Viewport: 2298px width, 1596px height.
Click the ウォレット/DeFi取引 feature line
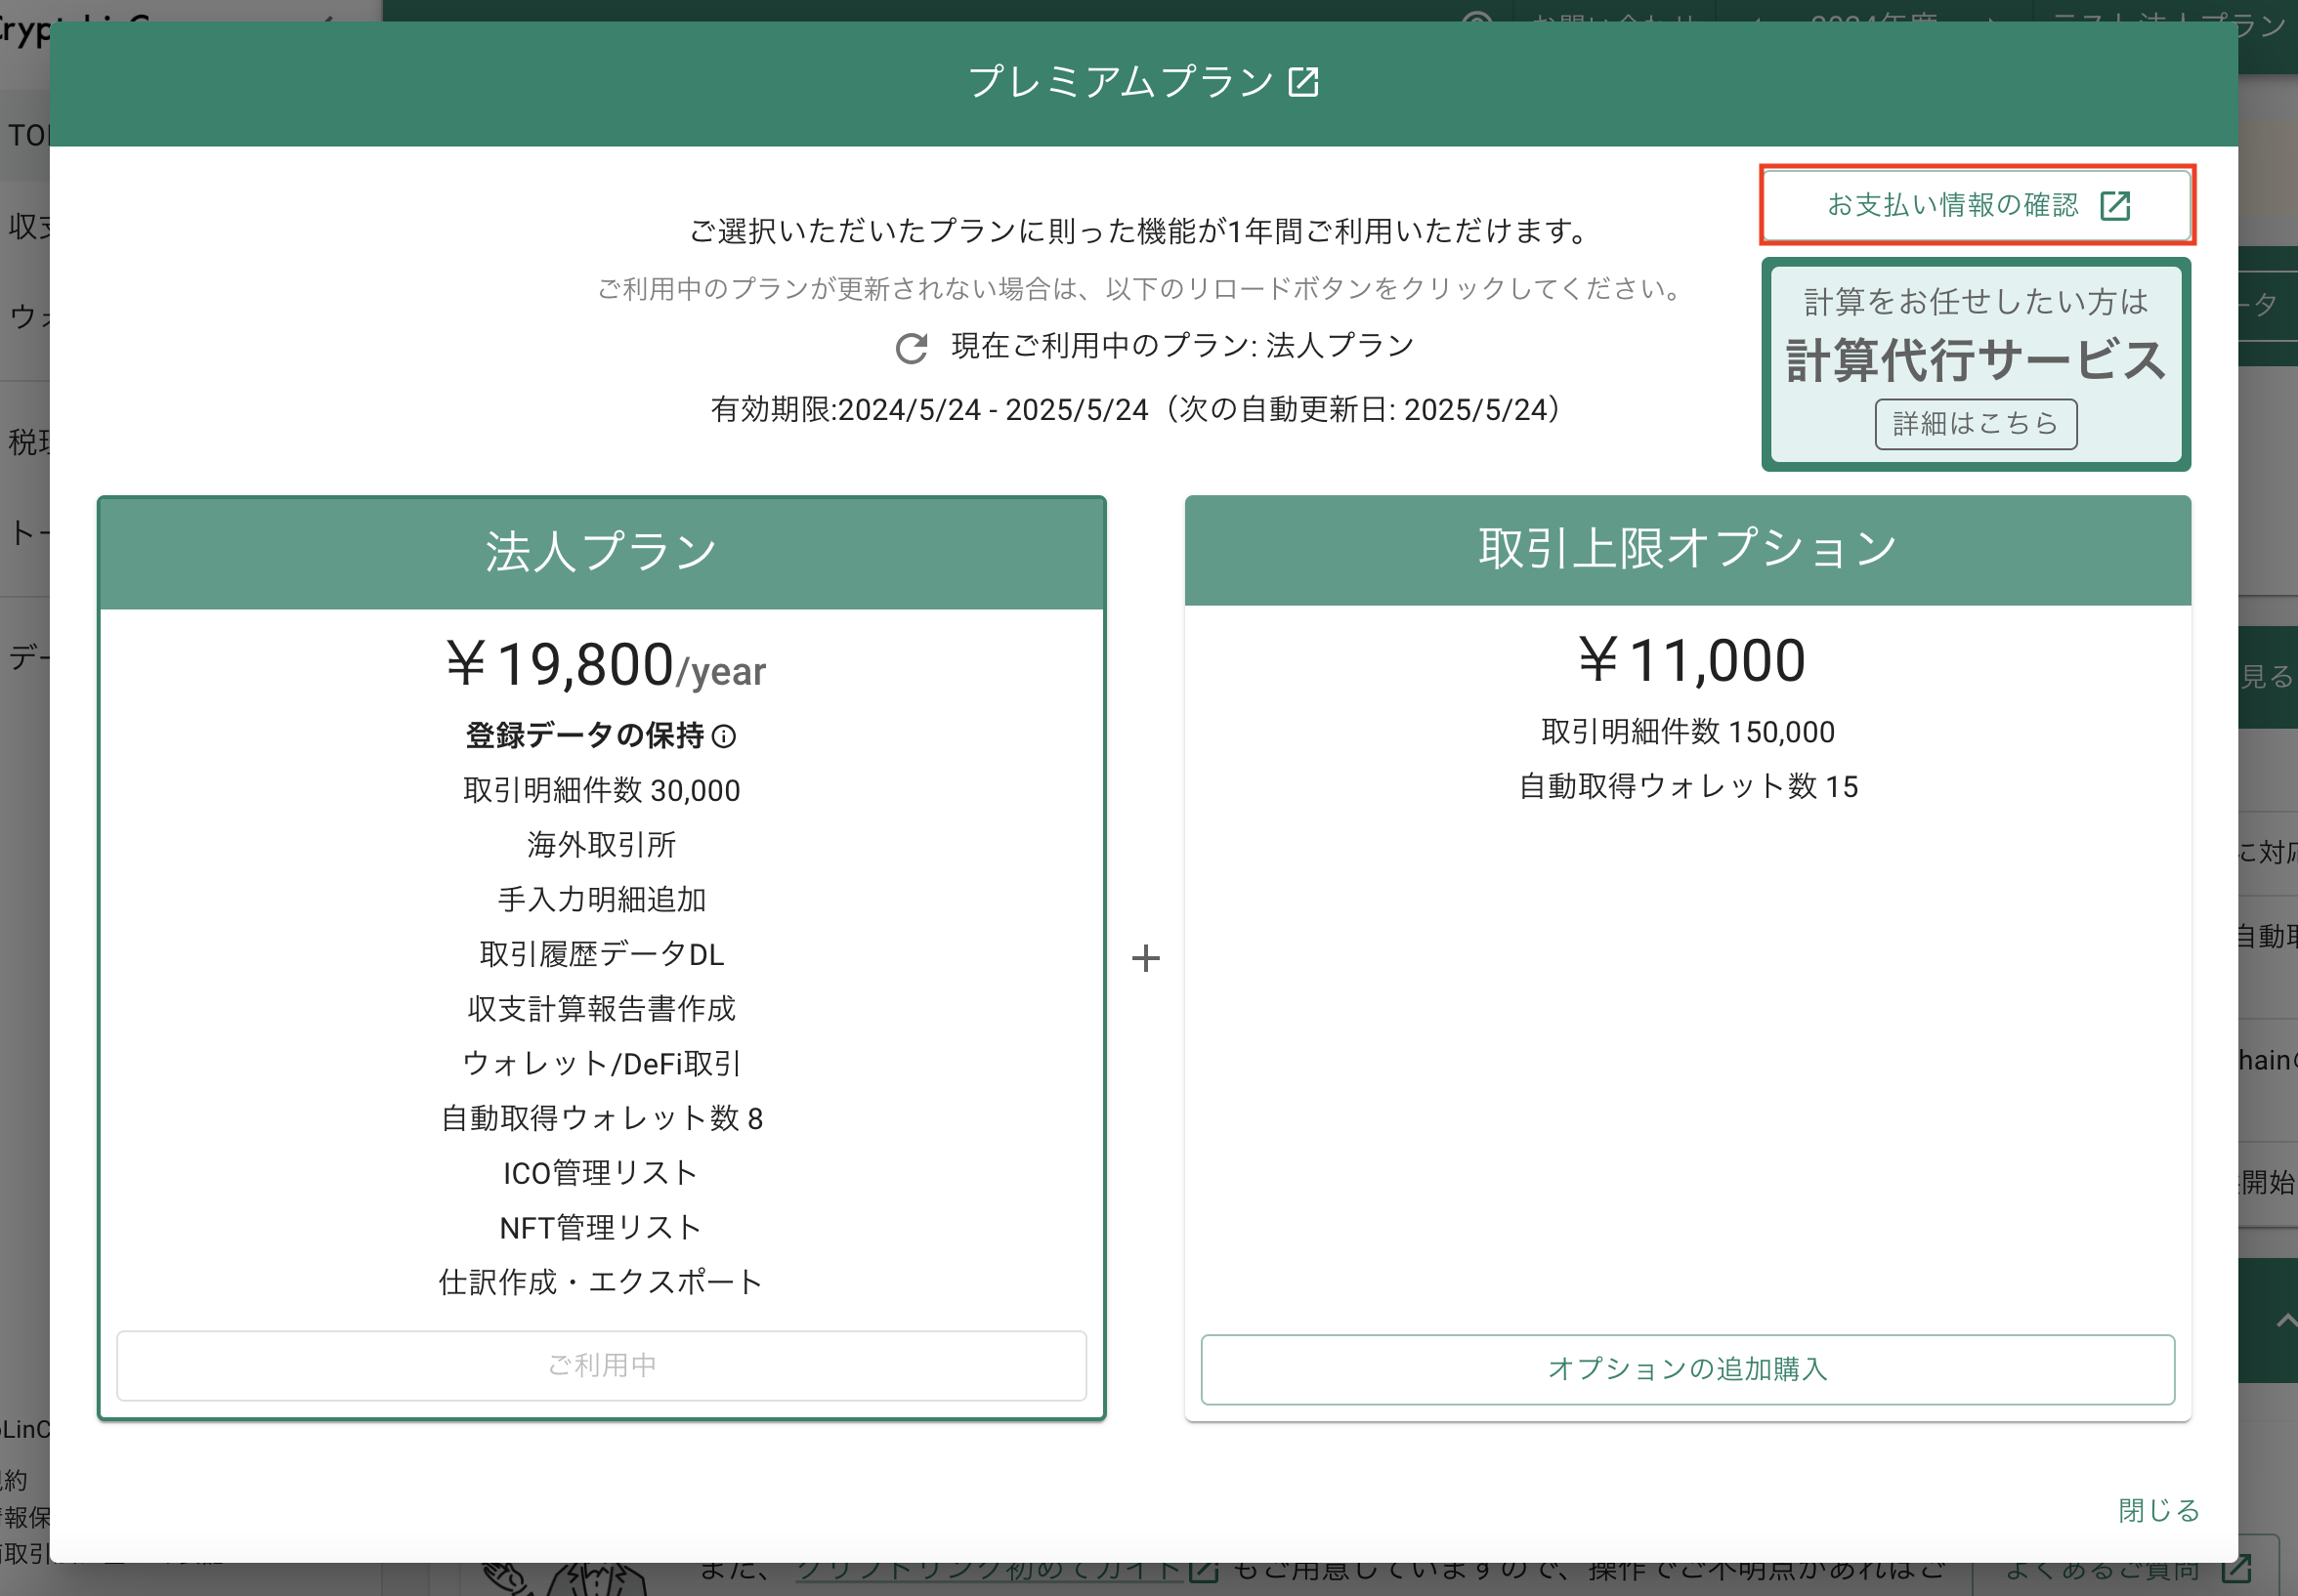(601, 1064)
